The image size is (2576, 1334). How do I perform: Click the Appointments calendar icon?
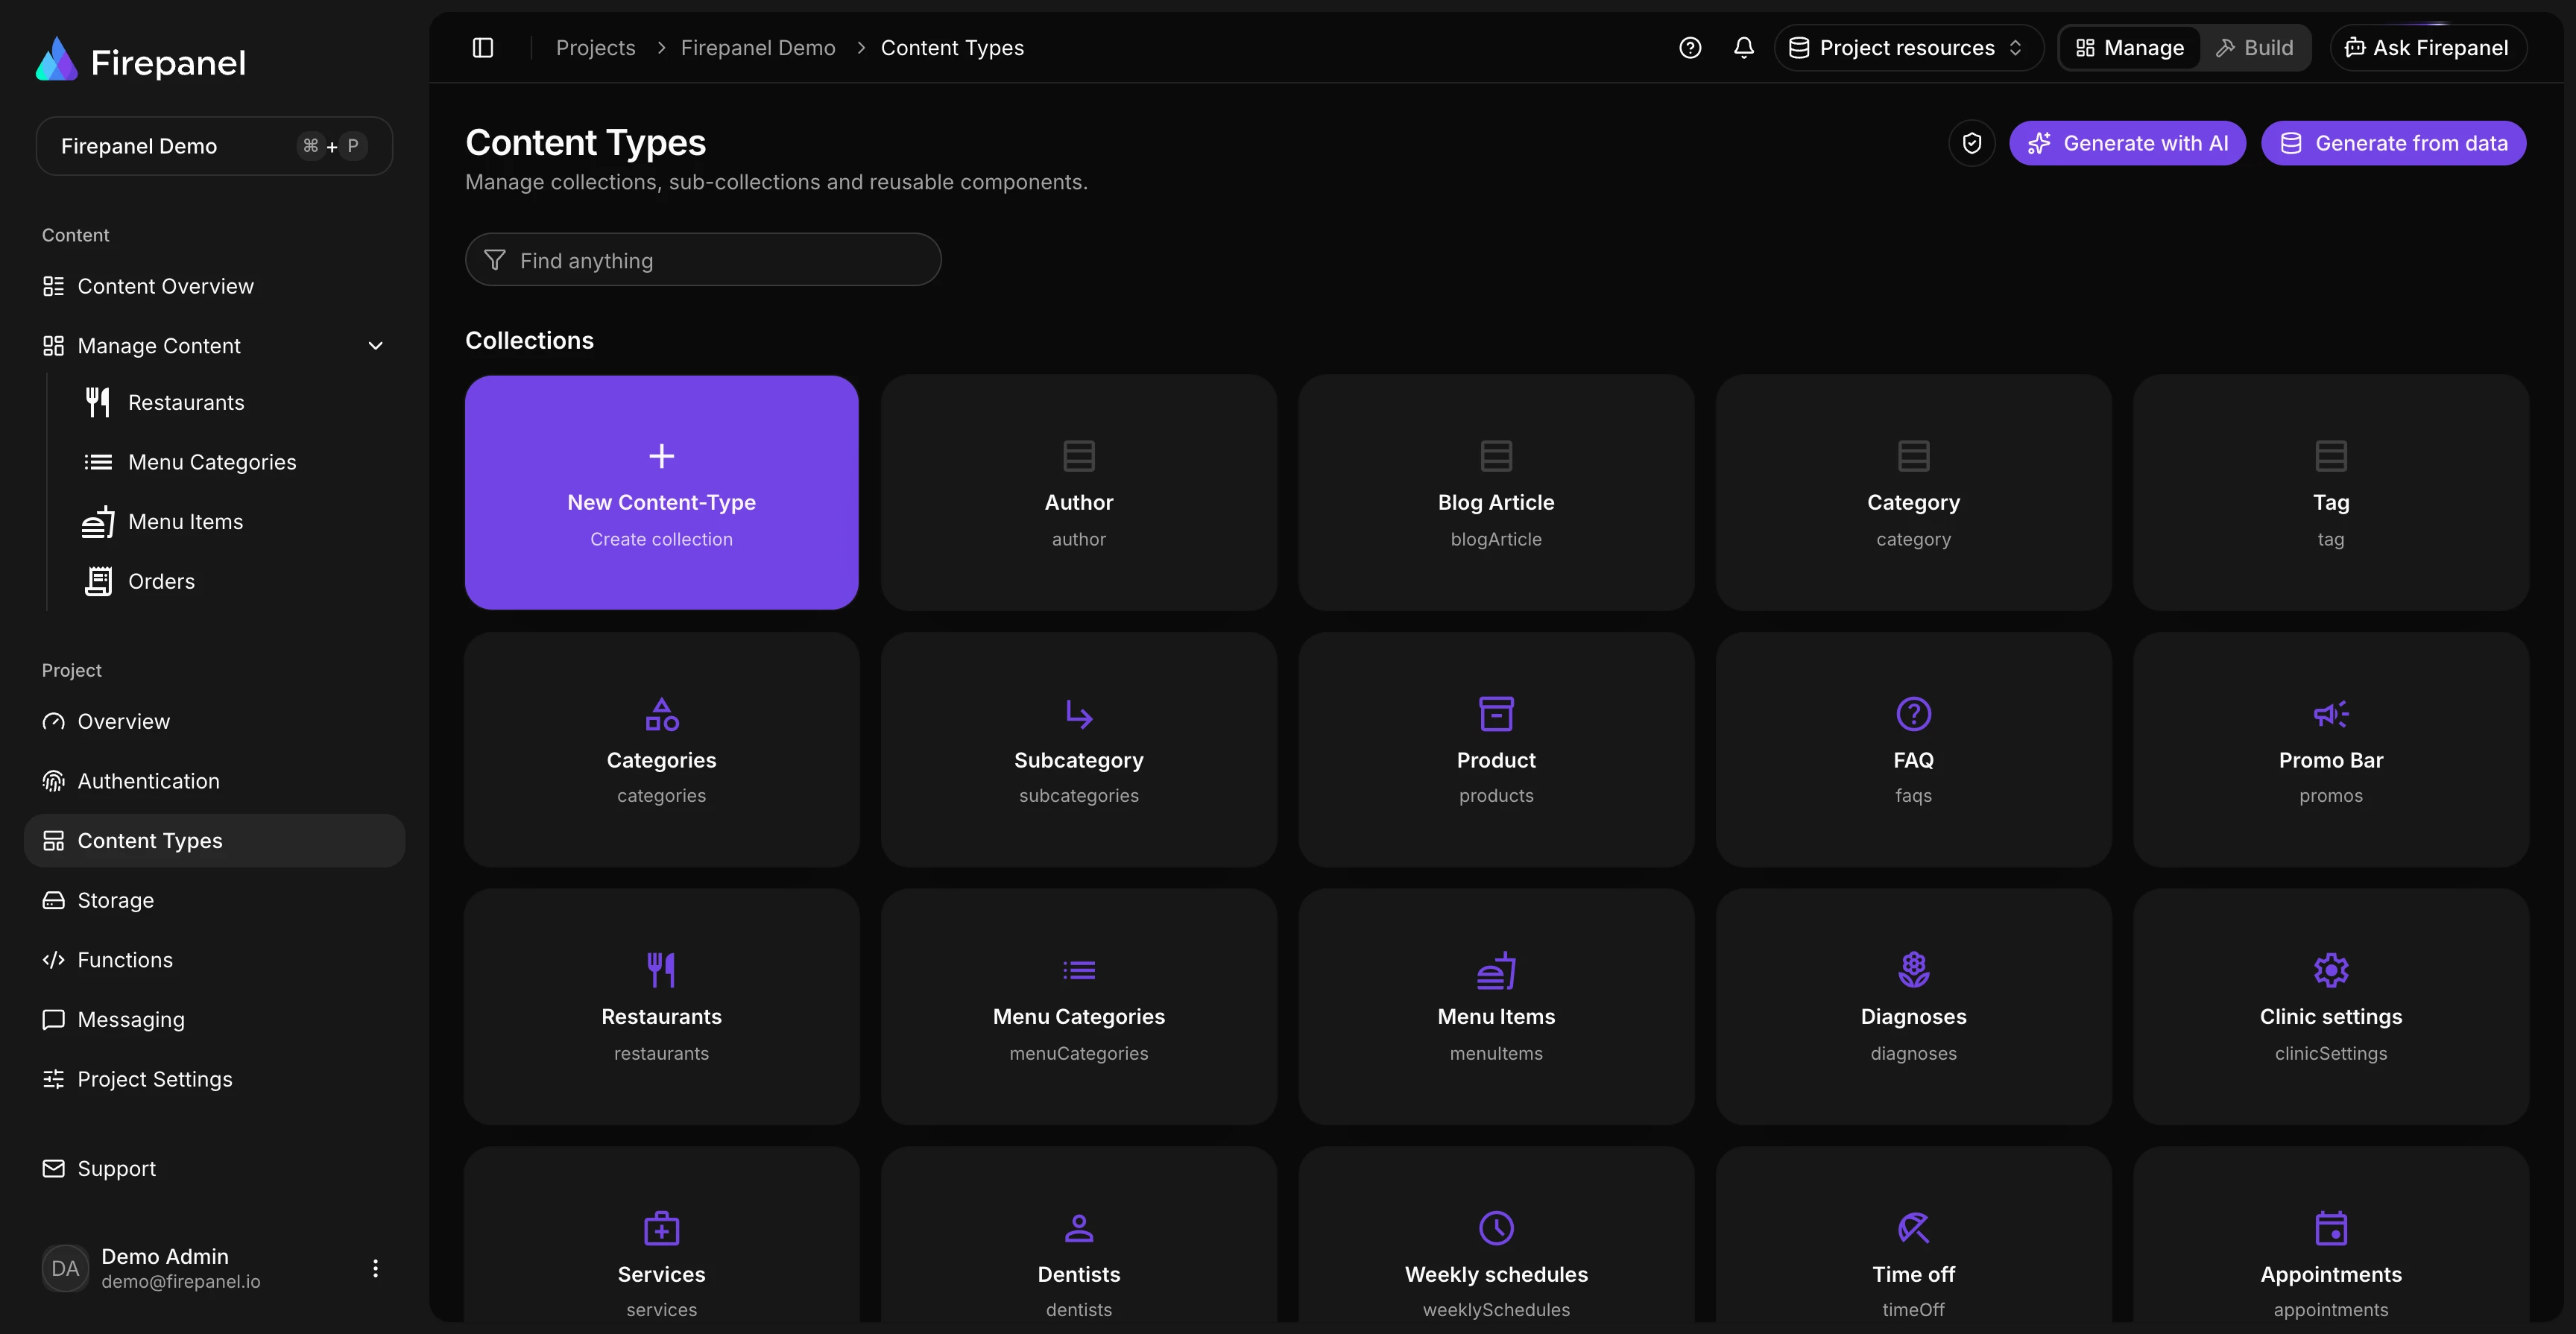(2330, 1228)
